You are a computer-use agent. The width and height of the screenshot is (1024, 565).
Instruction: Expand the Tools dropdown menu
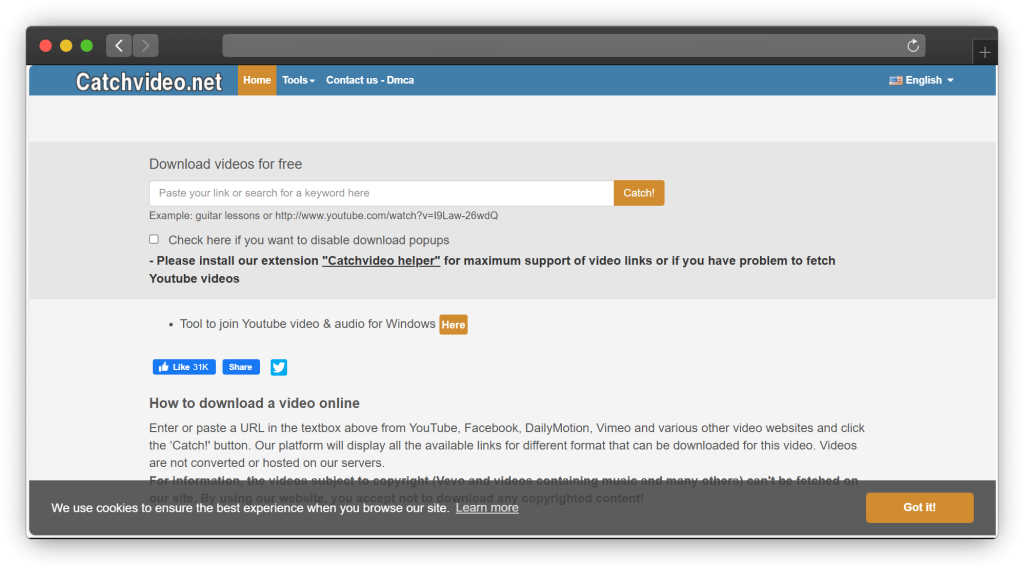pyautogui.click(x=298, y=80)
